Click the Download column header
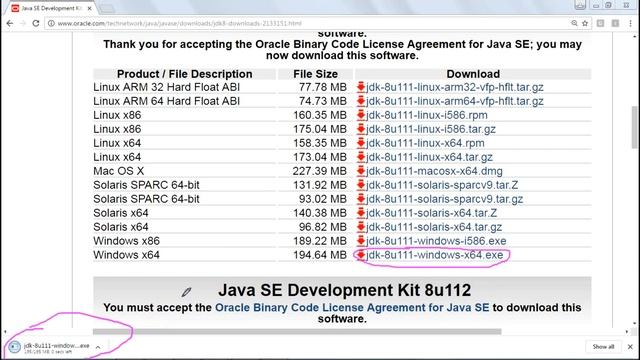This screenshot has height=360, width=640. (473, 74)
